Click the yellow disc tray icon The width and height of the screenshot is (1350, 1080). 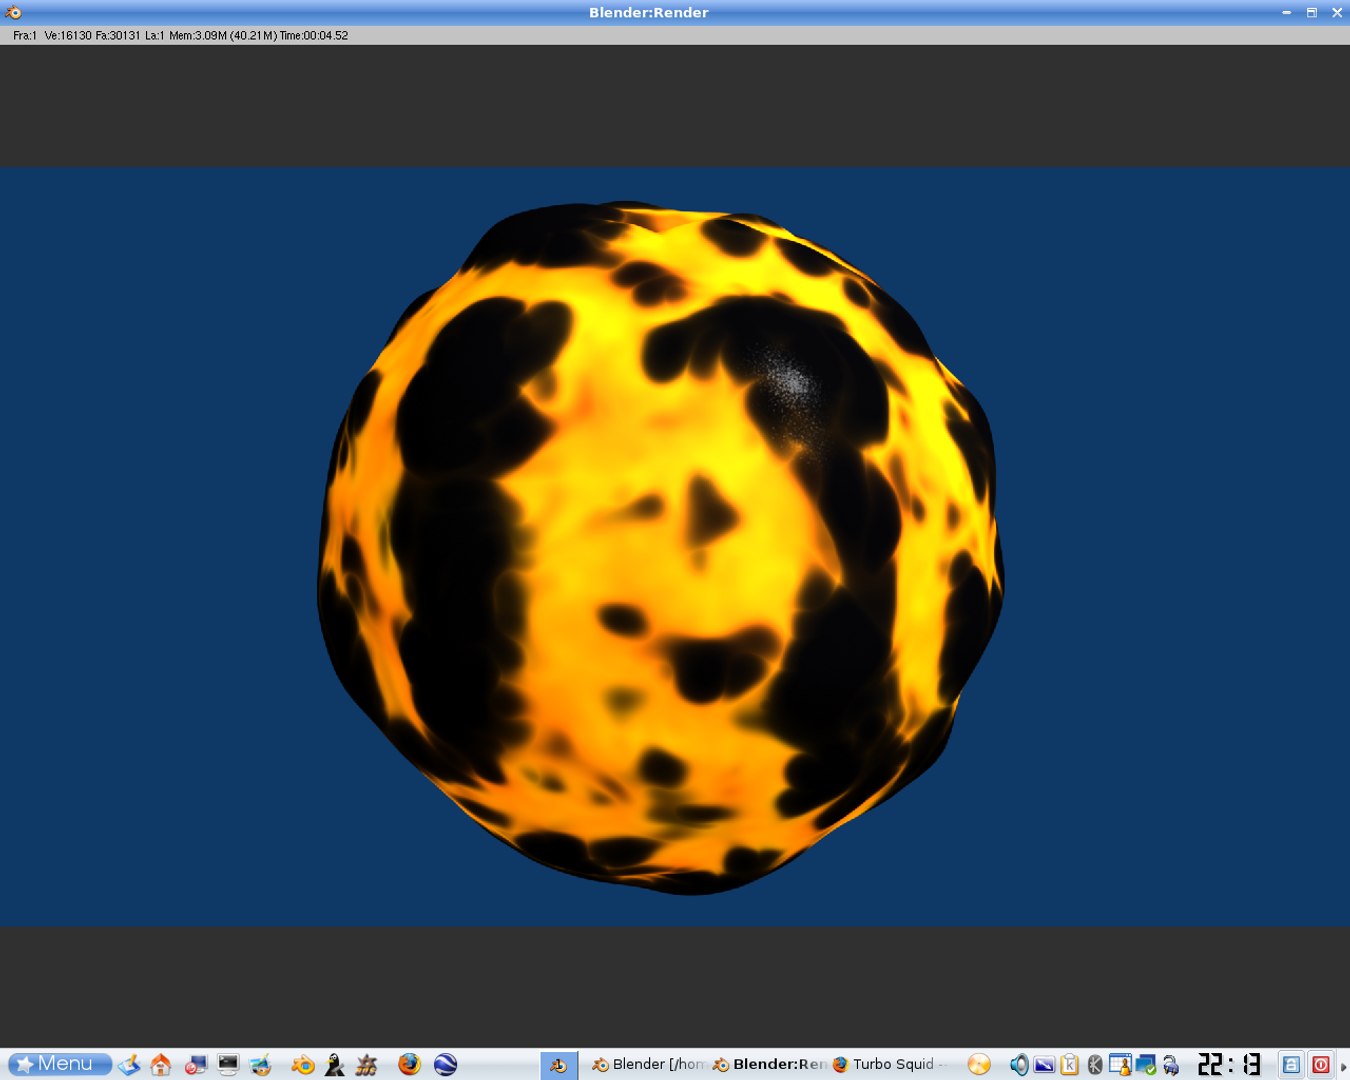pos(979,1065)
